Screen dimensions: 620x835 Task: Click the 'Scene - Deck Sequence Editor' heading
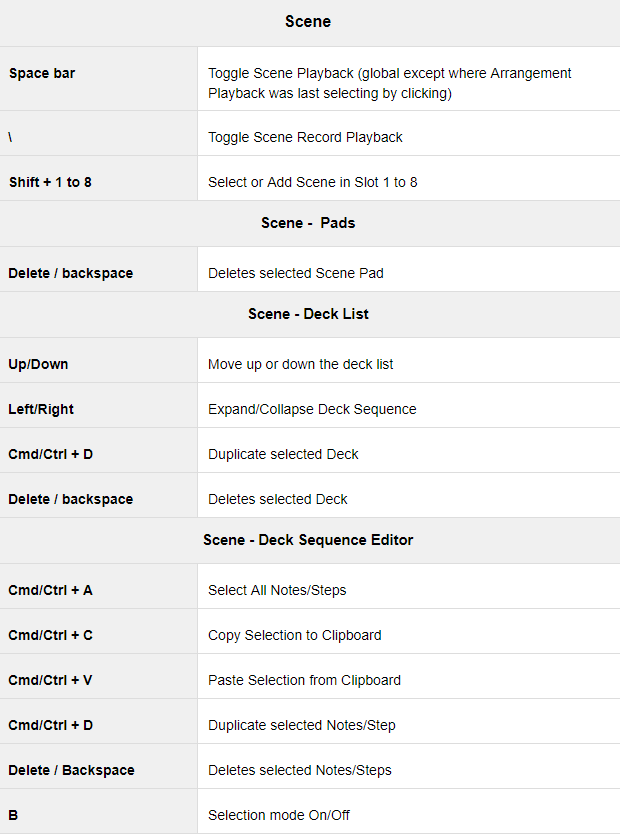pos(308,541)
